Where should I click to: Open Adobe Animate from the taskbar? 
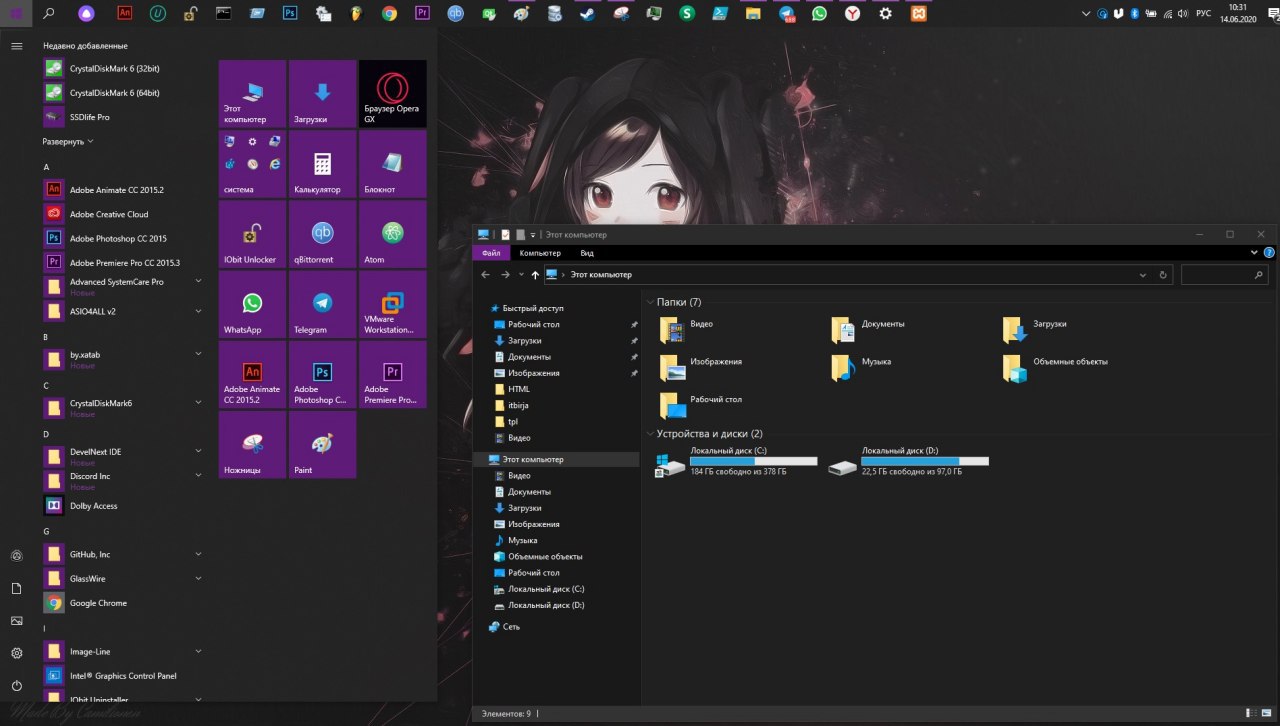pos(124,14)
